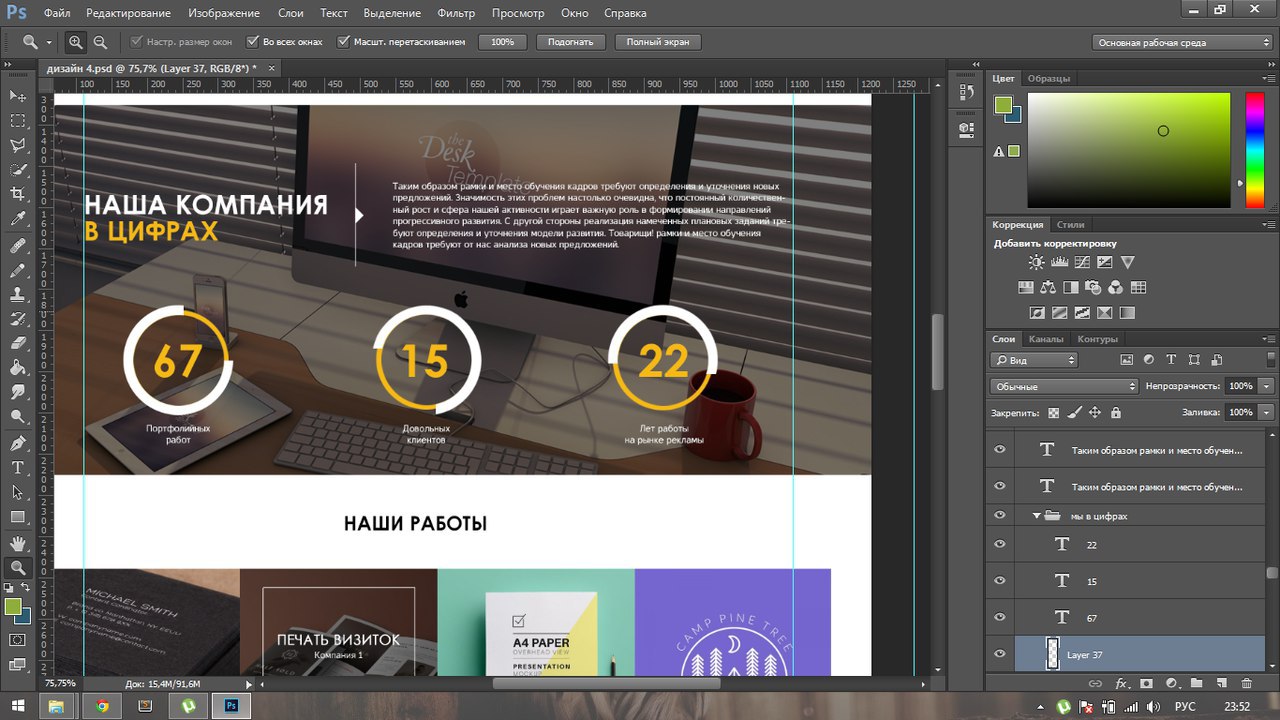This screenshot has width=1280, height=720.
Task: Switch to the 'Образцы' tab
Action: tap(1049, 78)
